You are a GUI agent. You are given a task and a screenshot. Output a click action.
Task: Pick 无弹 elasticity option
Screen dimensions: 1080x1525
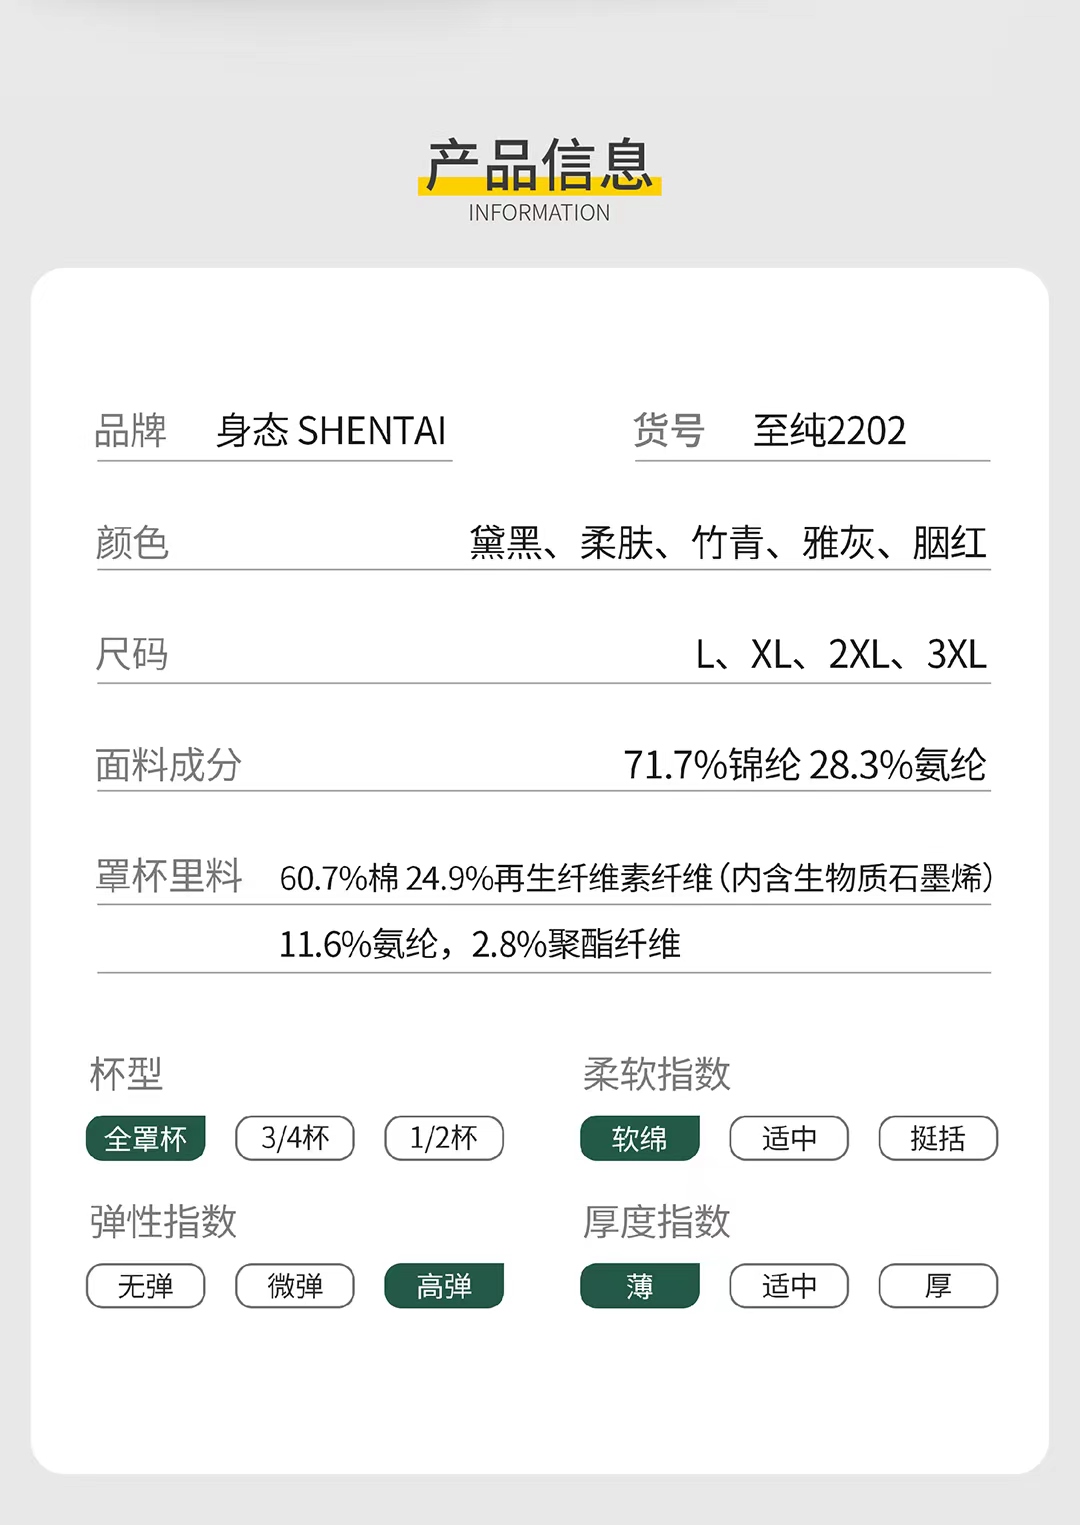click(146, 1286)
